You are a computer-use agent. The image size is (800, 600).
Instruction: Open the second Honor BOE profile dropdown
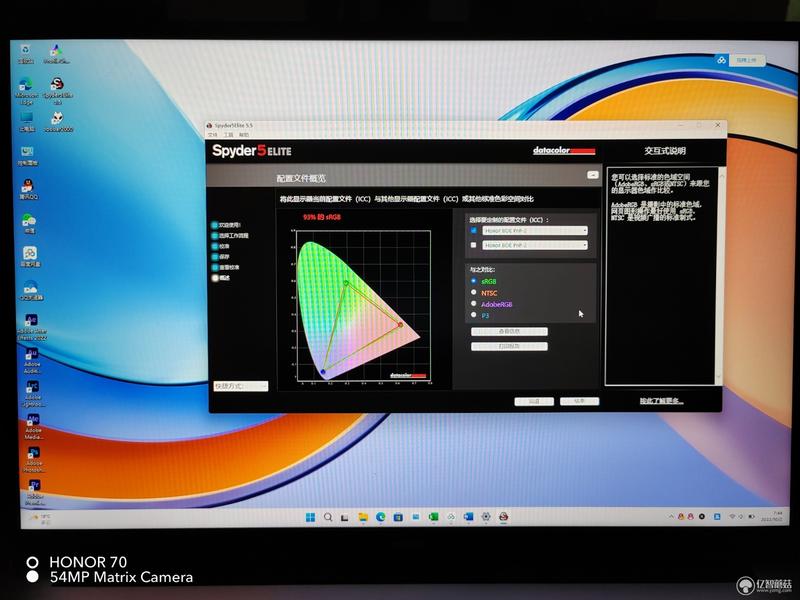point(535,245)
